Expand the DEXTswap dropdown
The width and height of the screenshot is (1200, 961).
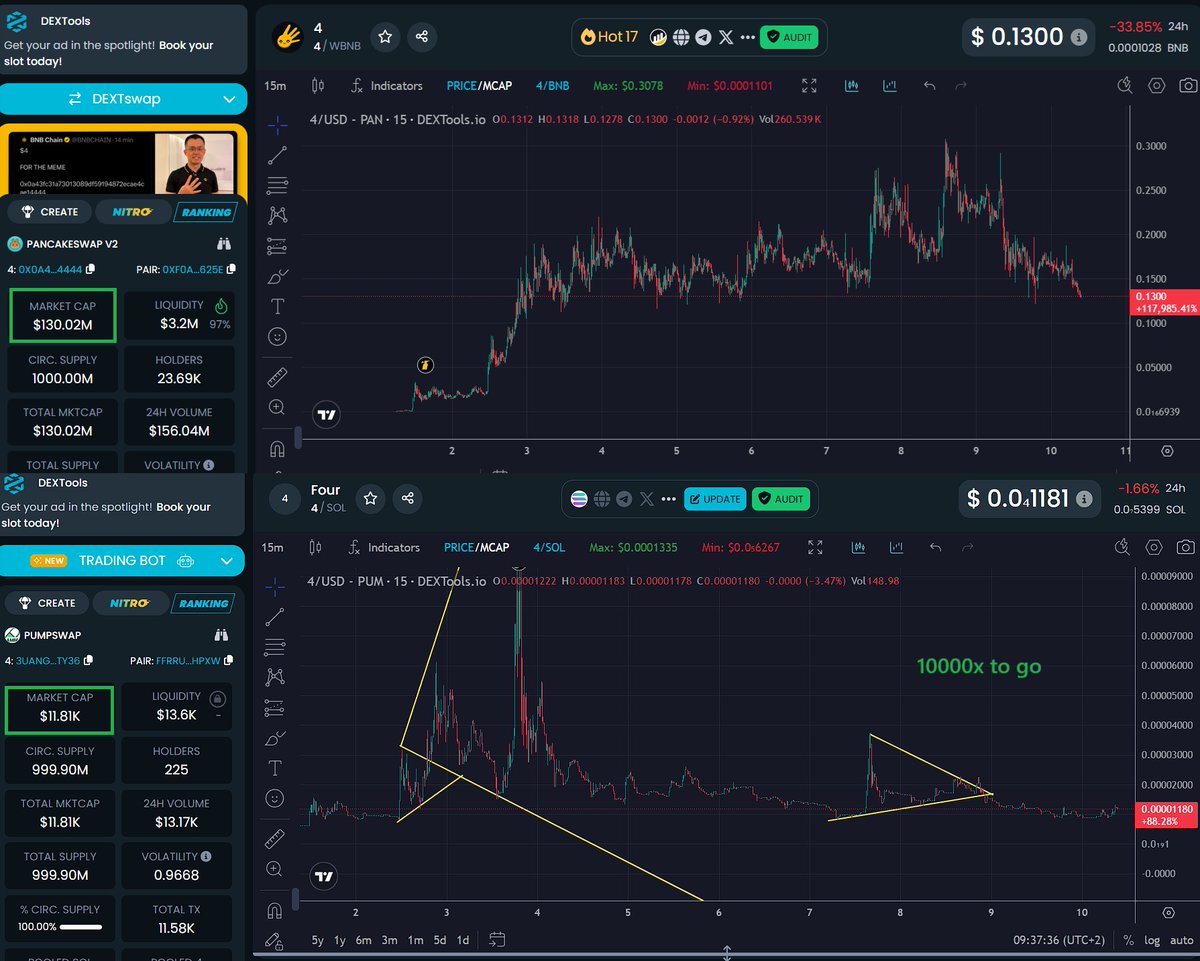(229, 99)
